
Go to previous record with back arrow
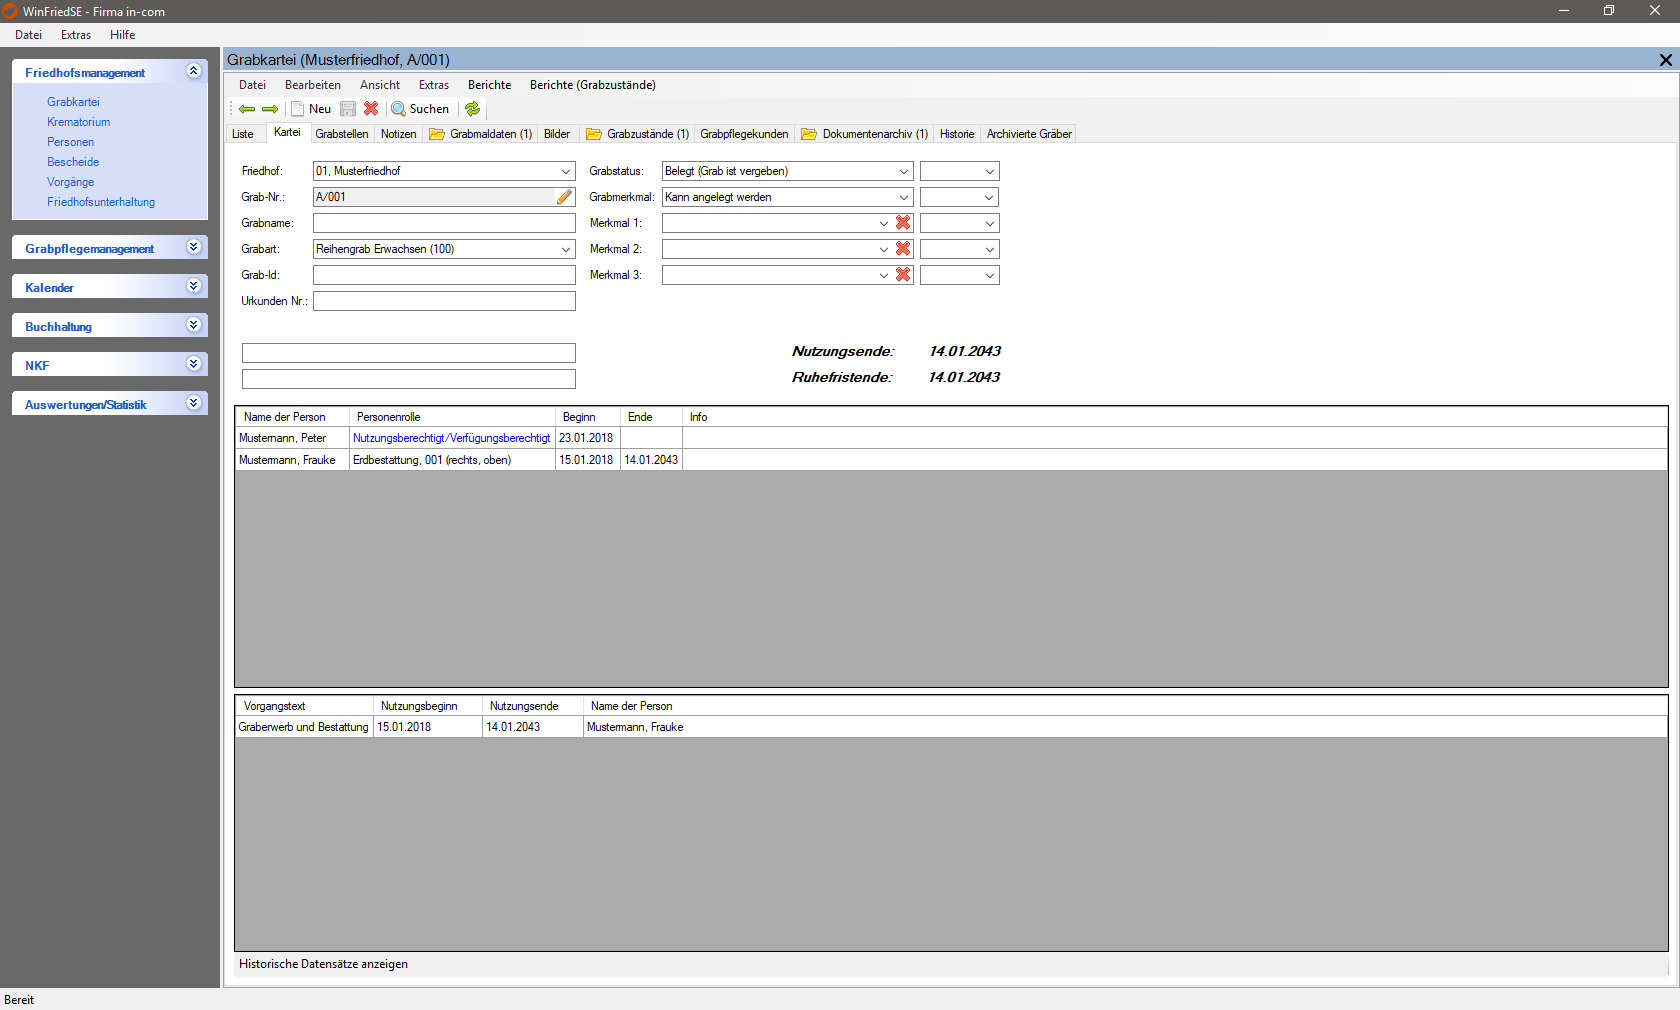pyautogui.click(x=246, y=109)
